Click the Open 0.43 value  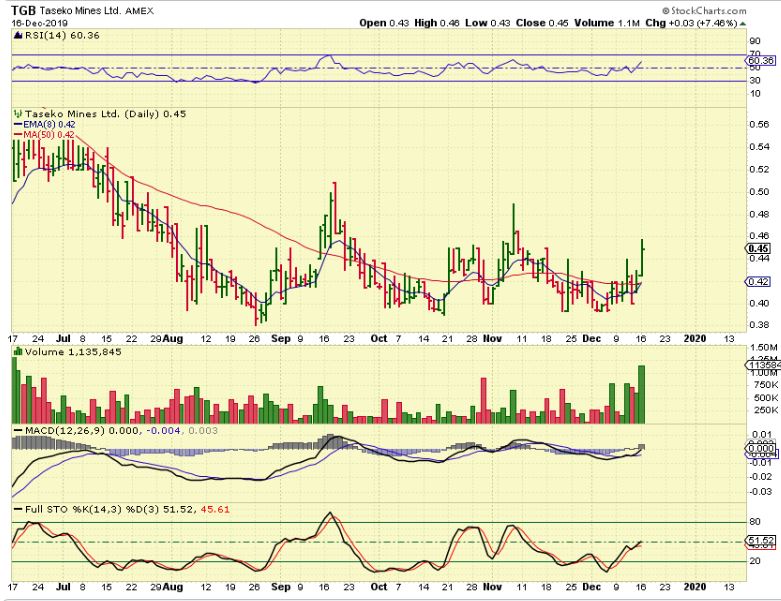coord(384,23)
